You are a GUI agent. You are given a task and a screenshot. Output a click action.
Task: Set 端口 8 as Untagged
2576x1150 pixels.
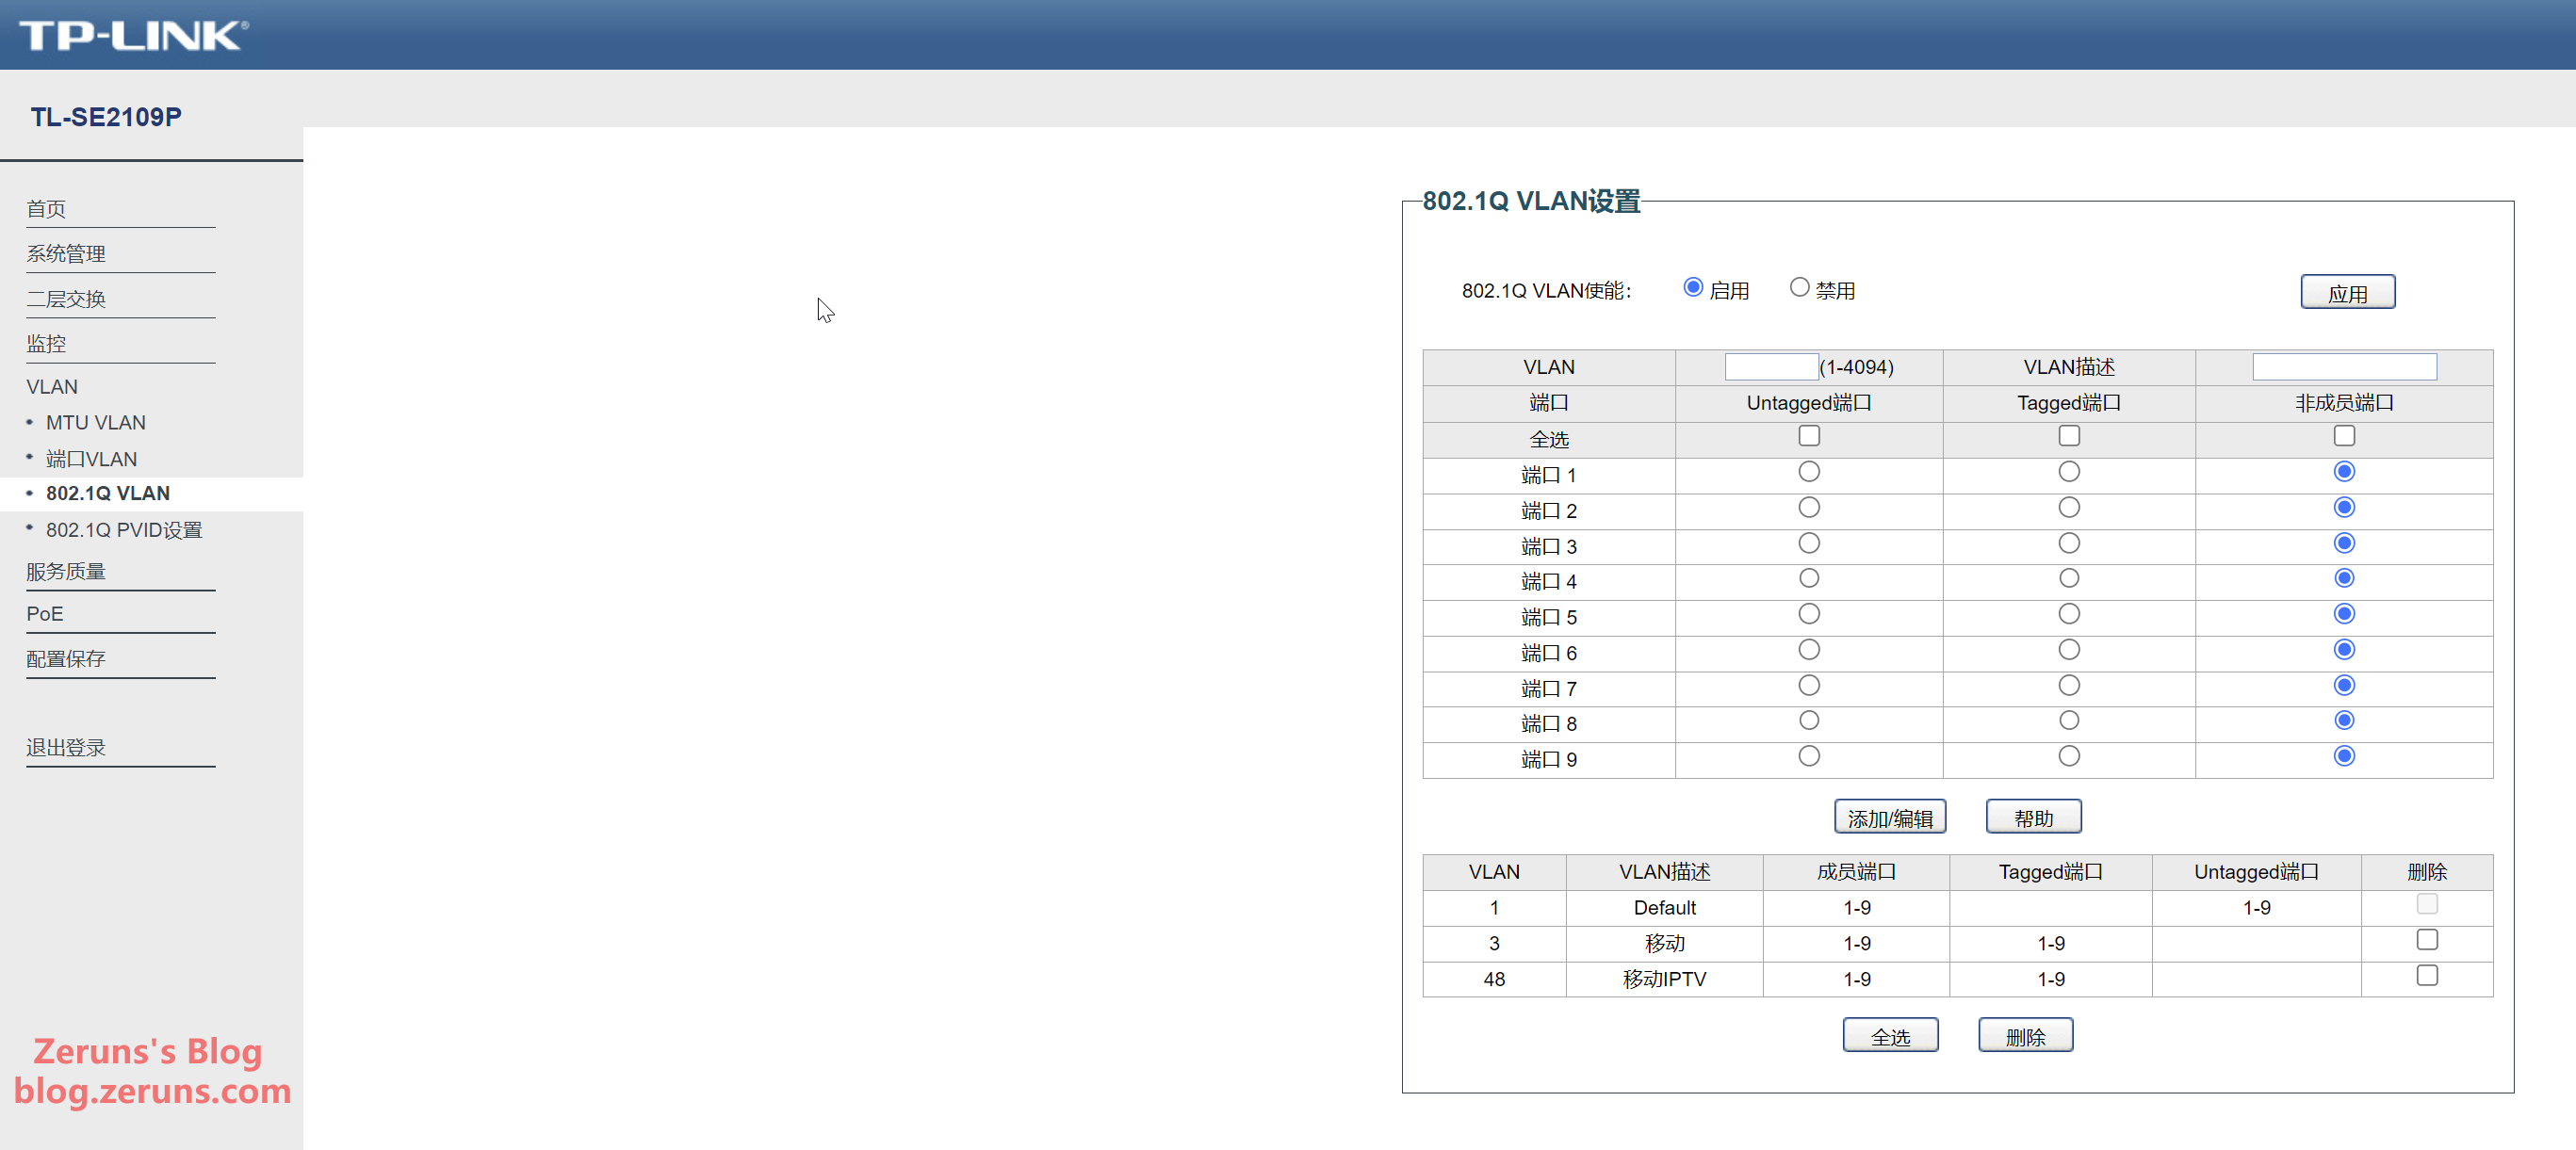[x=1809, y=720]
